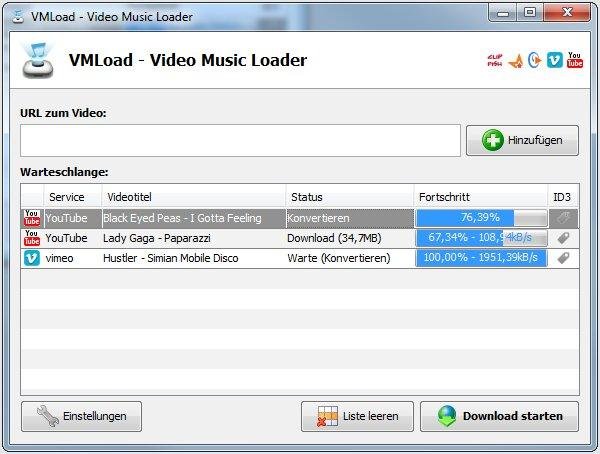Image resolution: width=600 pixels, height=454 pixels.
Task: Sort by the Status column header
Action: (x=350, y=197)
